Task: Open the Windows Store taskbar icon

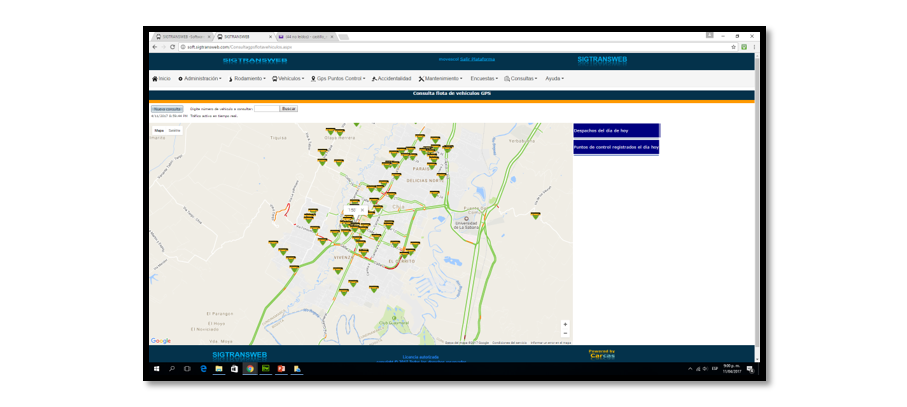Action: coord(234,368)
